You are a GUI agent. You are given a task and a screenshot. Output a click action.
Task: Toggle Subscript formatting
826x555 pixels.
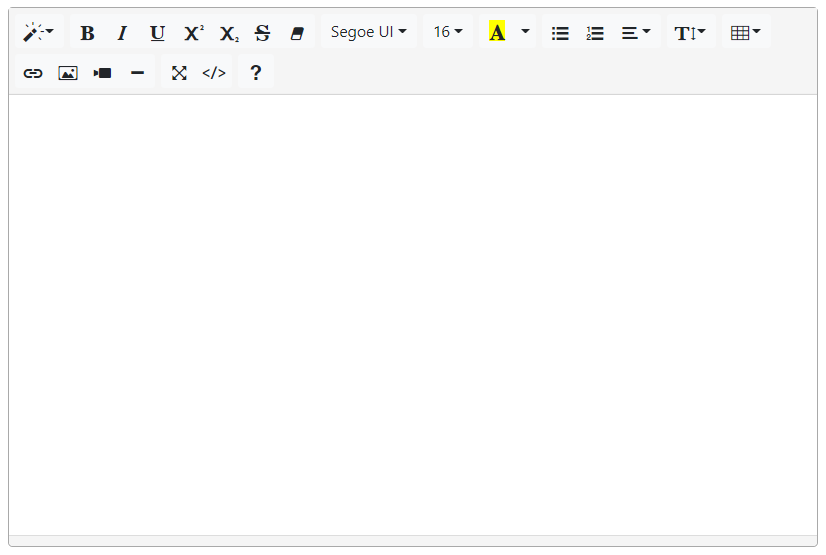click(x=229, y=32)
